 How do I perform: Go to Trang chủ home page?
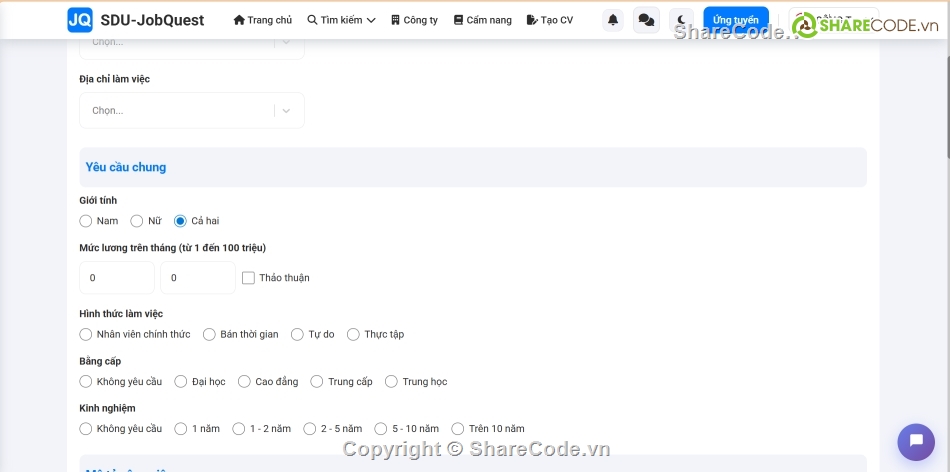263,20
